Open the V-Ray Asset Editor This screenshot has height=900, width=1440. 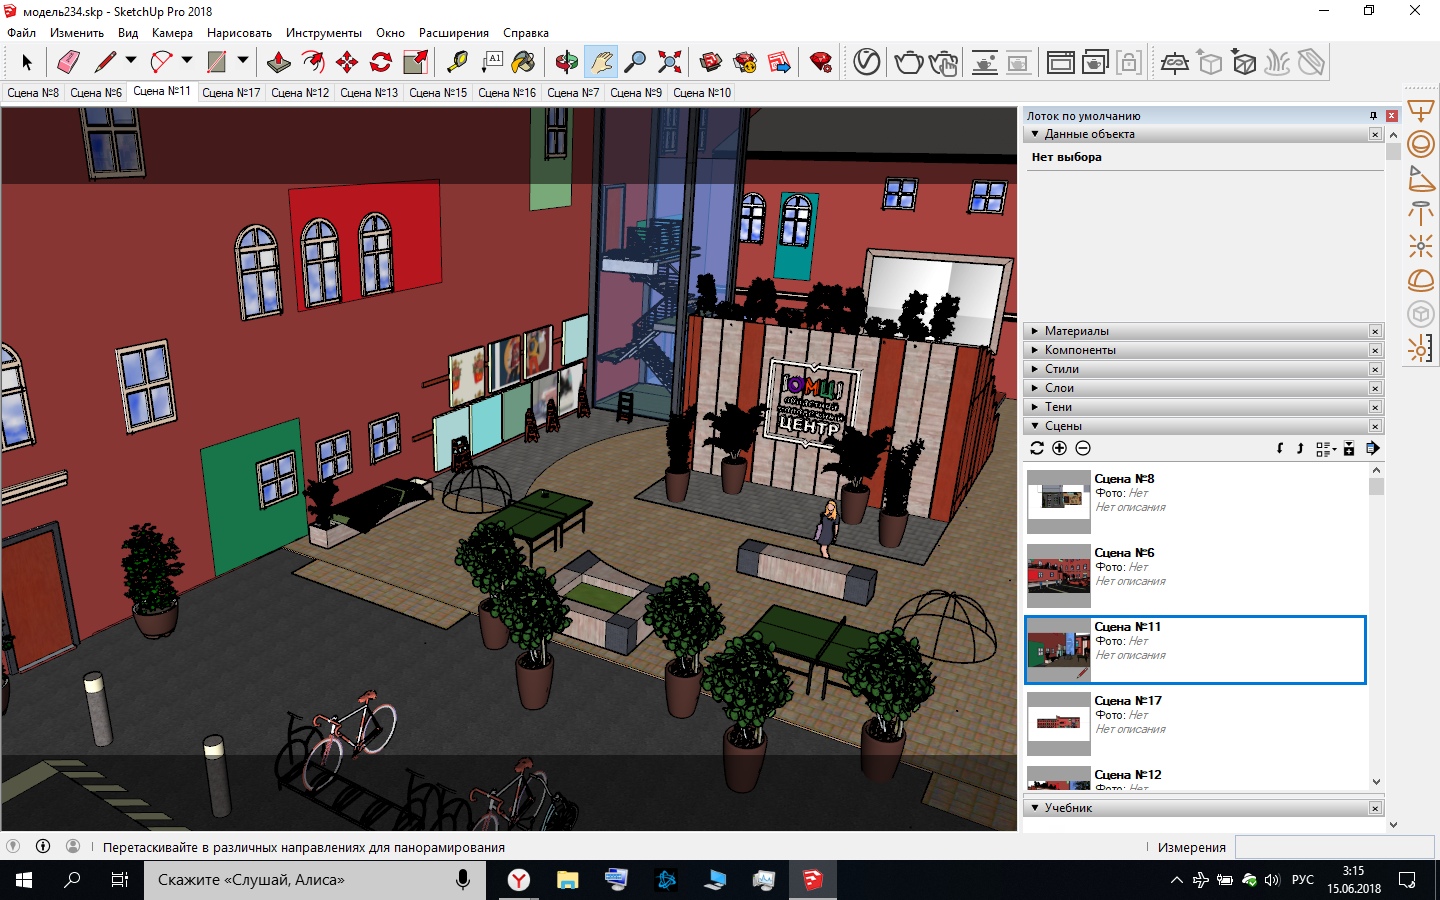[x=866, y=62]
